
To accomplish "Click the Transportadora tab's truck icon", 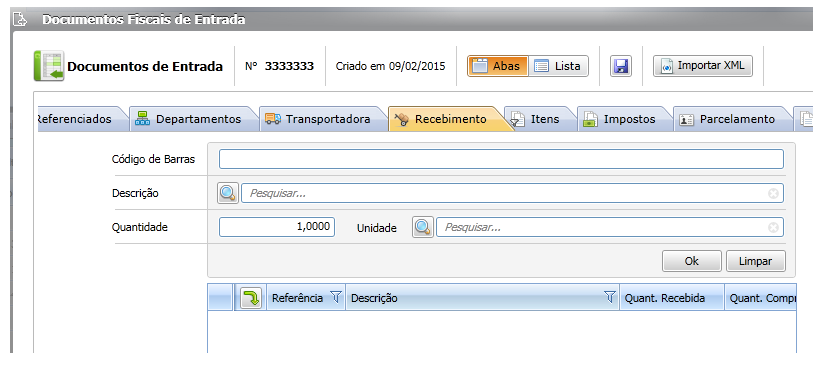I will (x=272, y=119).
